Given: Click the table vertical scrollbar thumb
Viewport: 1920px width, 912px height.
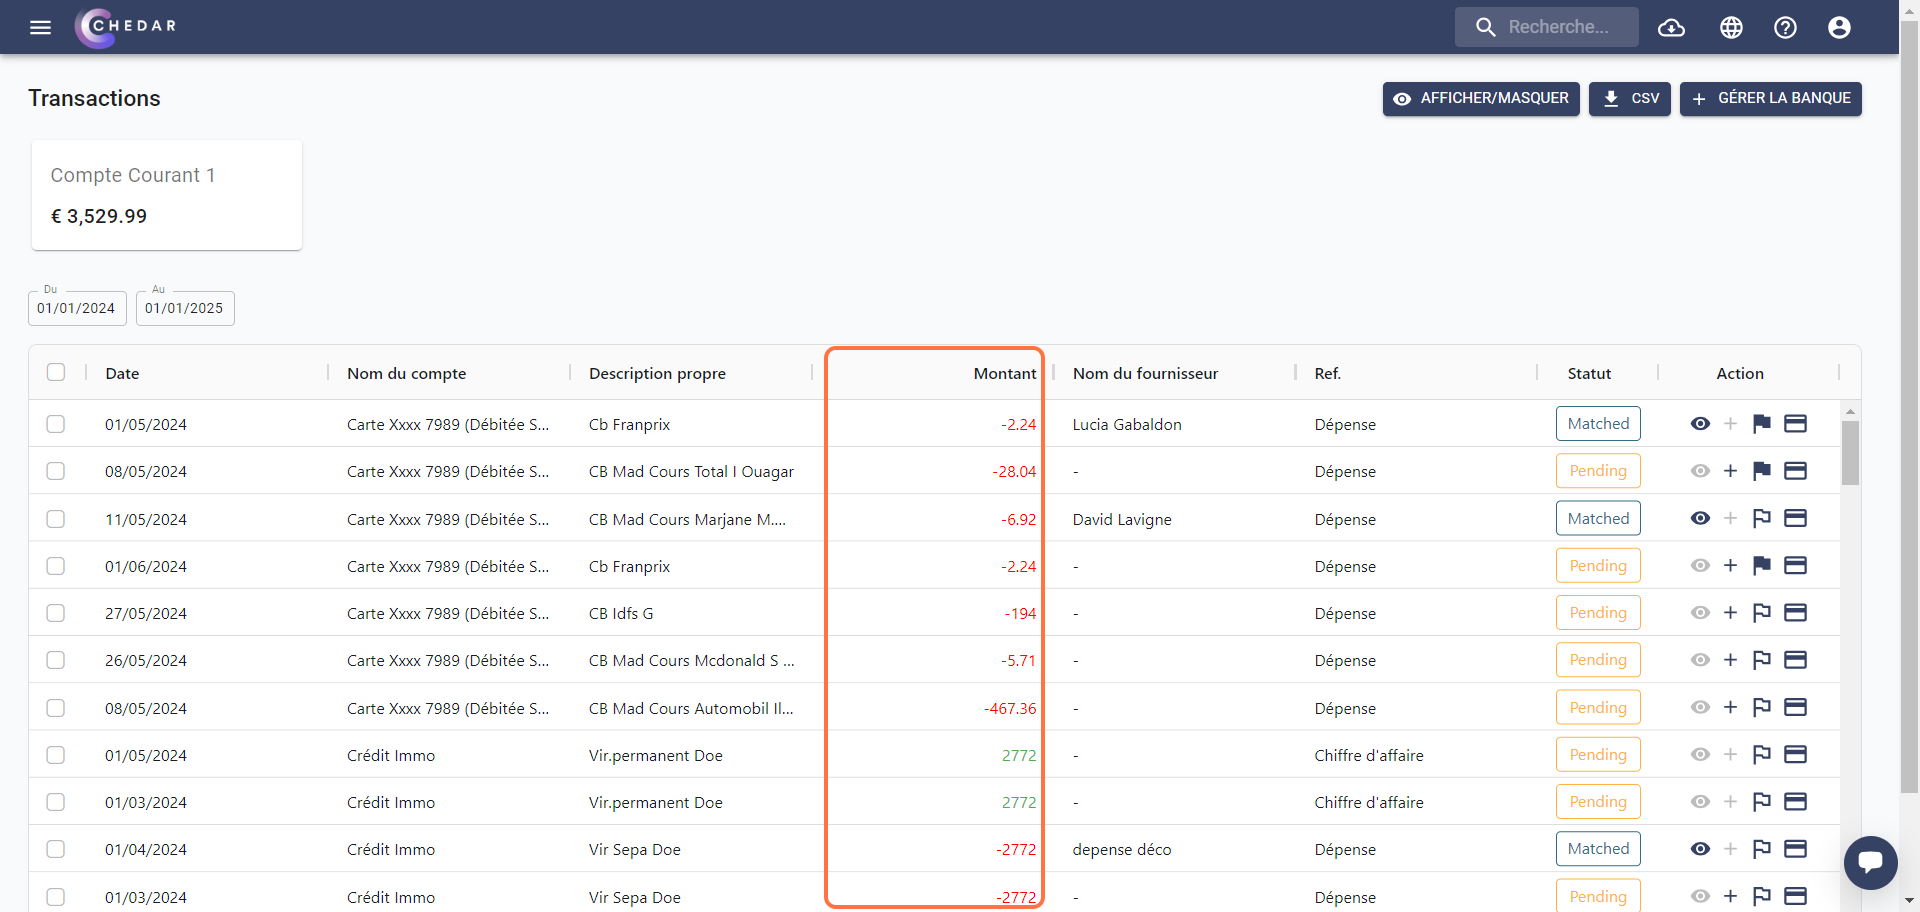Looking at the screenshot, I should 1850,453.
